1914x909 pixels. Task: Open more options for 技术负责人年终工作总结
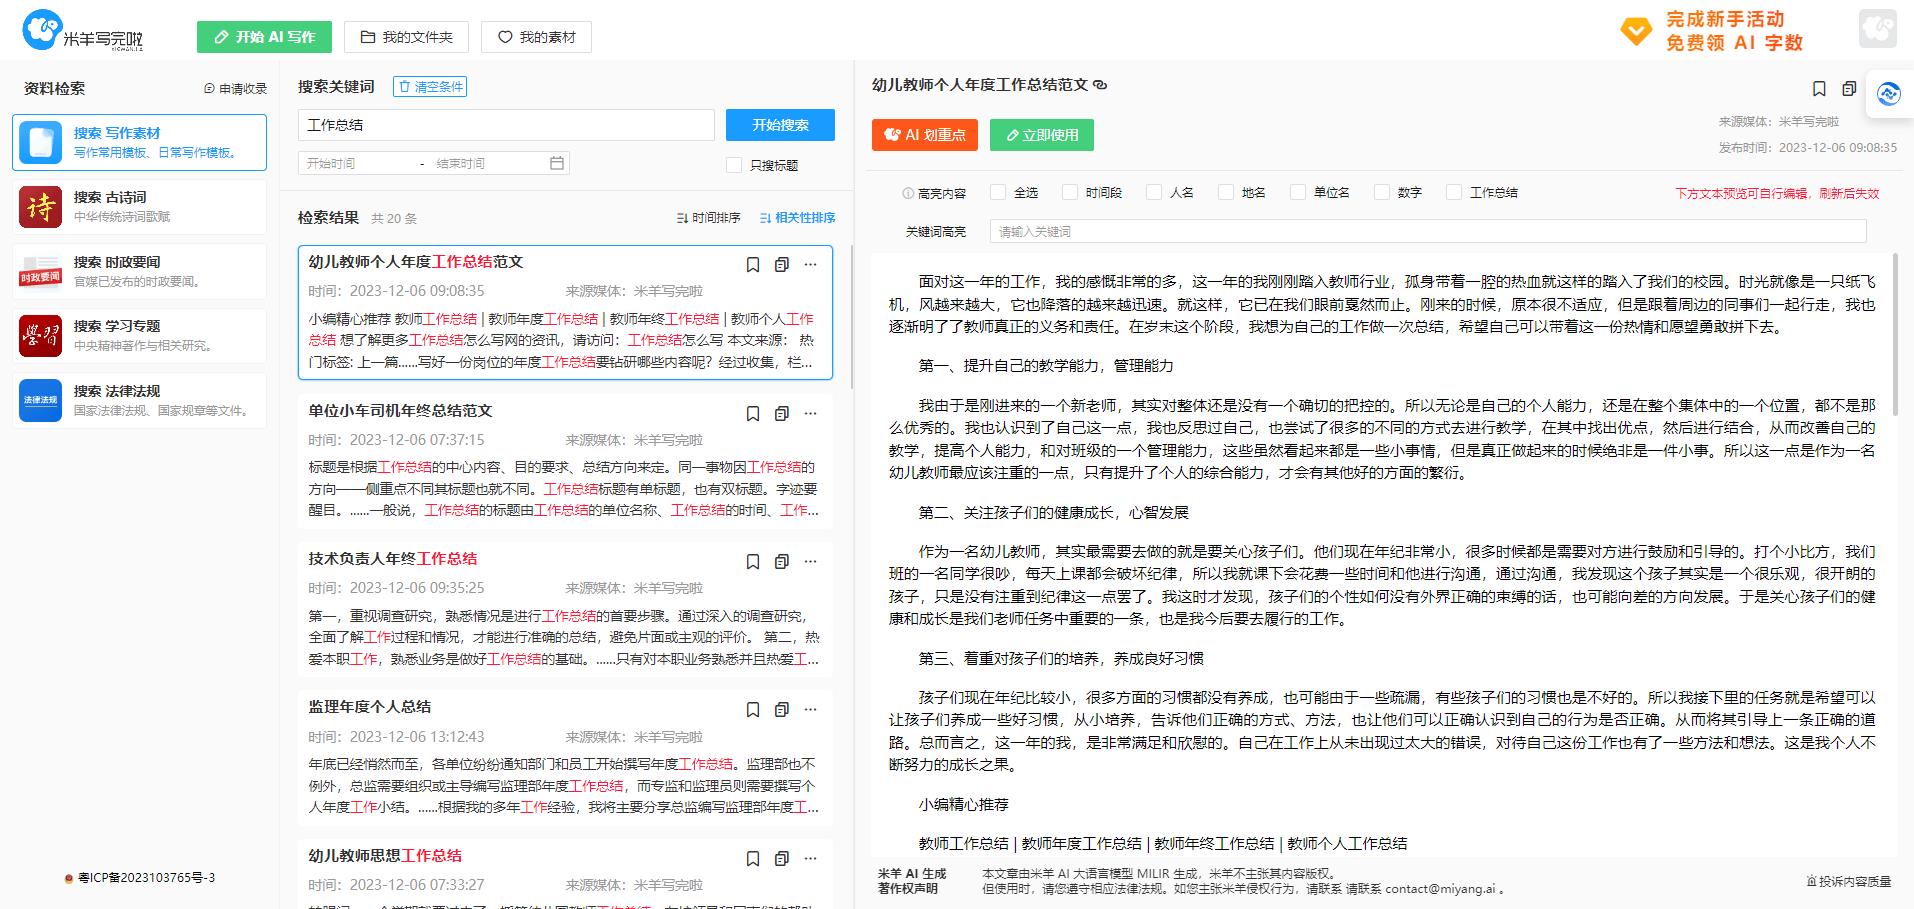810,562
